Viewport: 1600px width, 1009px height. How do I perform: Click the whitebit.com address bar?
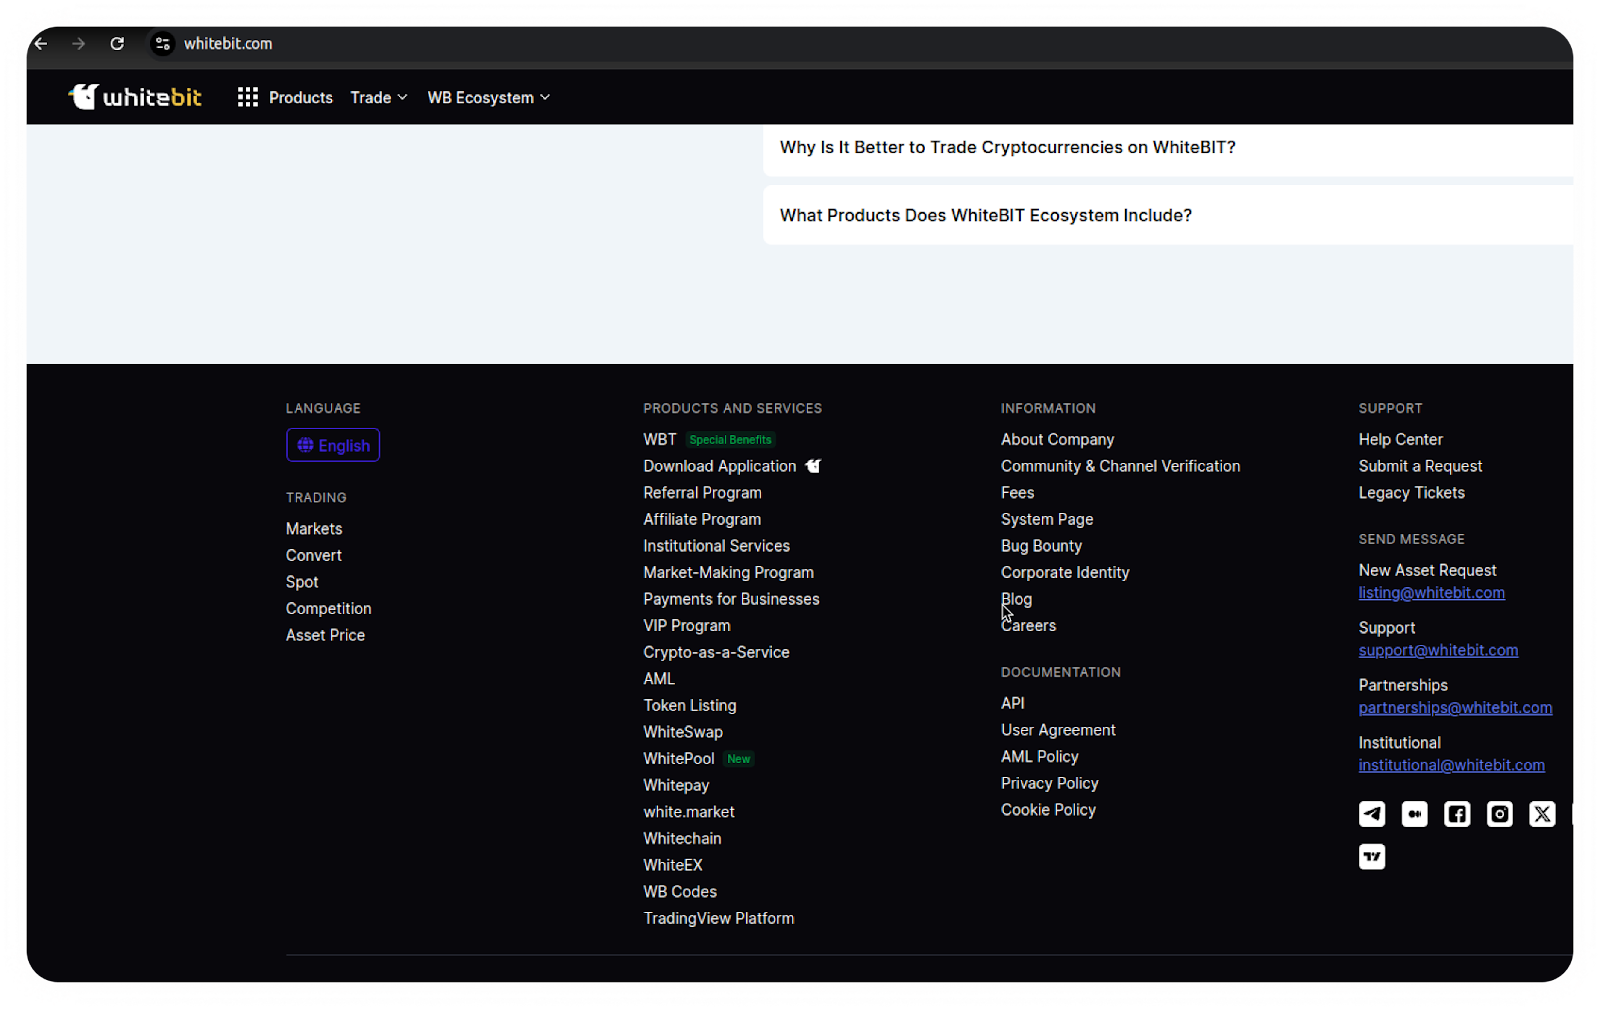[228, 44]
